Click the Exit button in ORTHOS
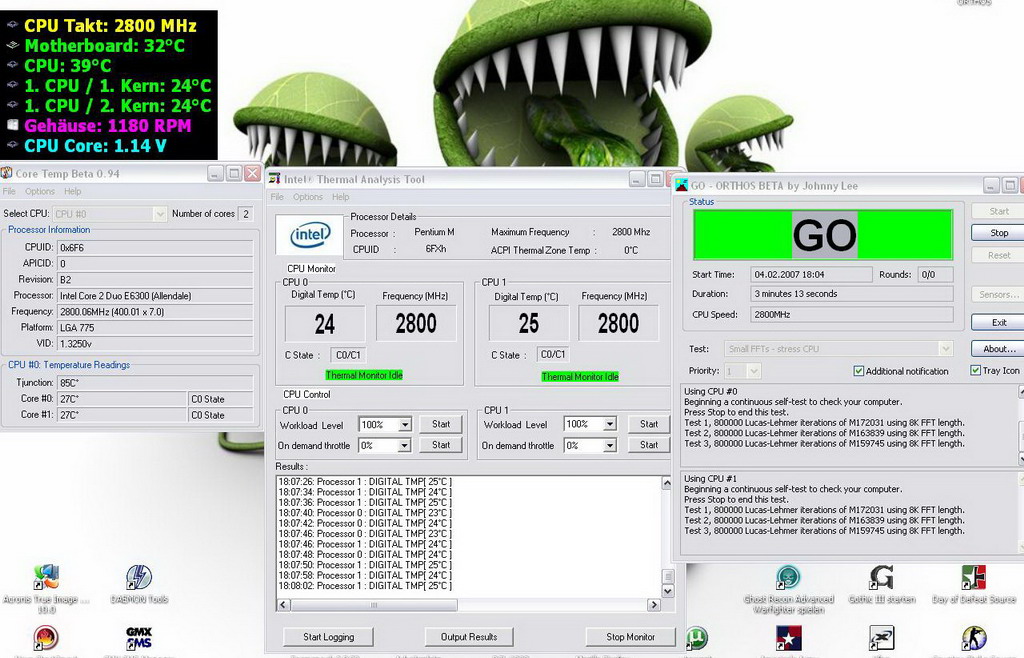The width and height of the screenshot is (1024, 658). point(999,322)
